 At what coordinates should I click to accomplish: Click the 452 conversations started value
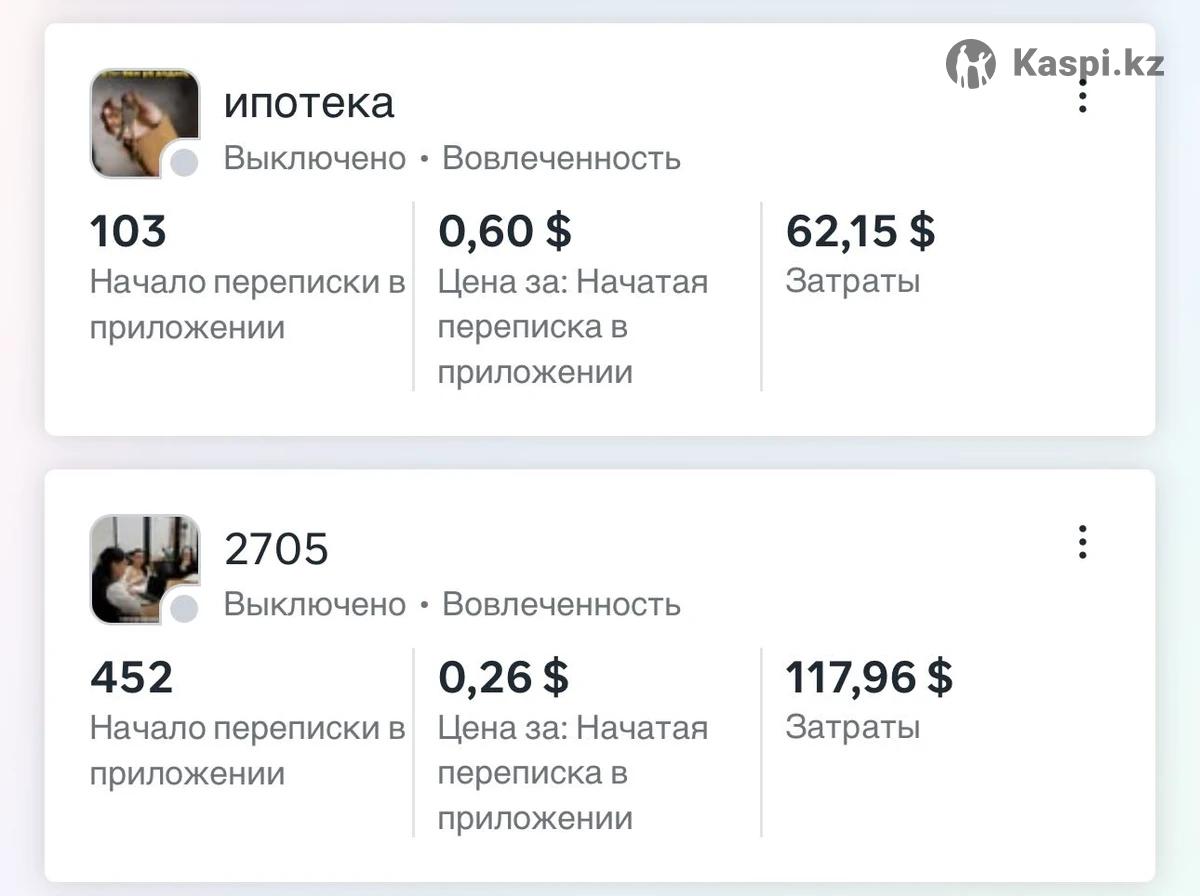click(x=132, y=678)
